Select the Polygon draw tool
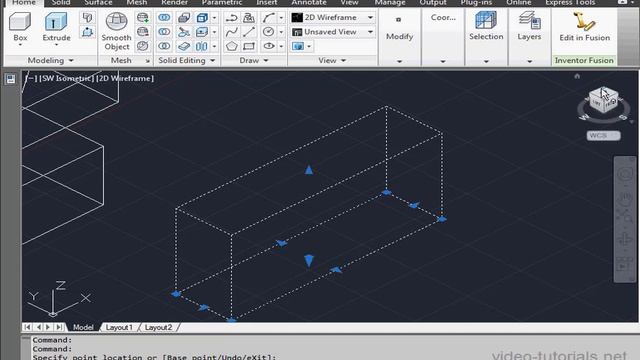Viewport: 640px width, 360px height. 231,46
